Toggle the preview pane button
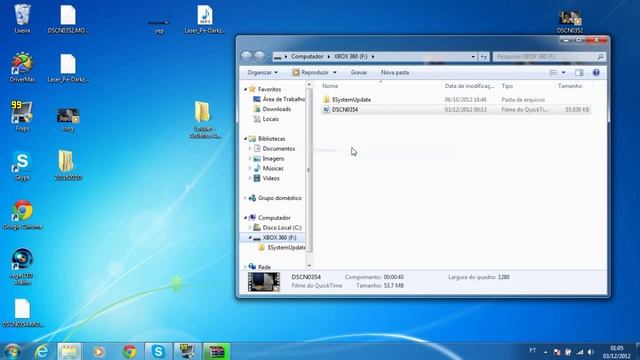Viewport: 640px width, 360px height. pyautogui.click(x=579, y=73)
